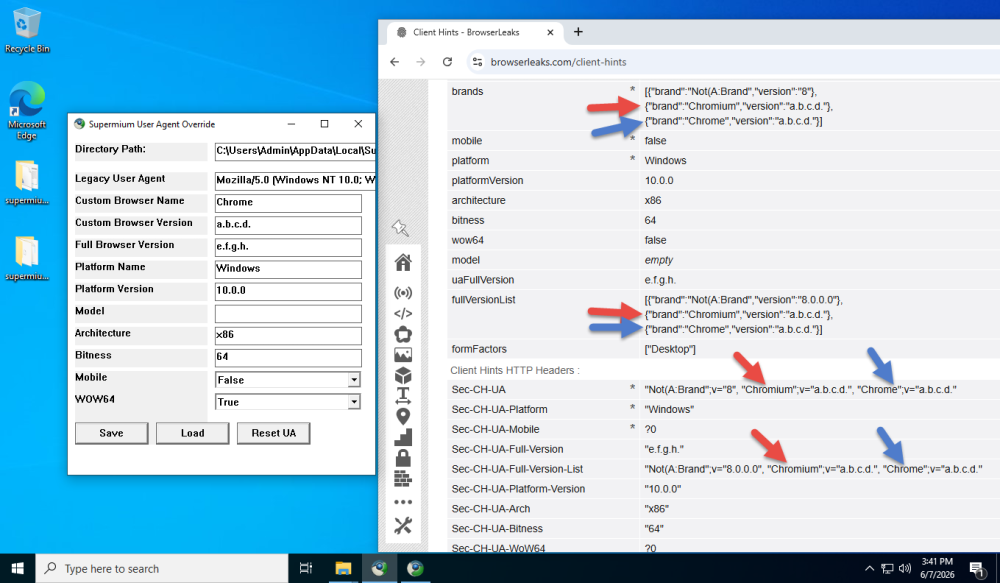Click the Architecture field
This screenshot has width=1000, height=583.
(x=288, y=336)
